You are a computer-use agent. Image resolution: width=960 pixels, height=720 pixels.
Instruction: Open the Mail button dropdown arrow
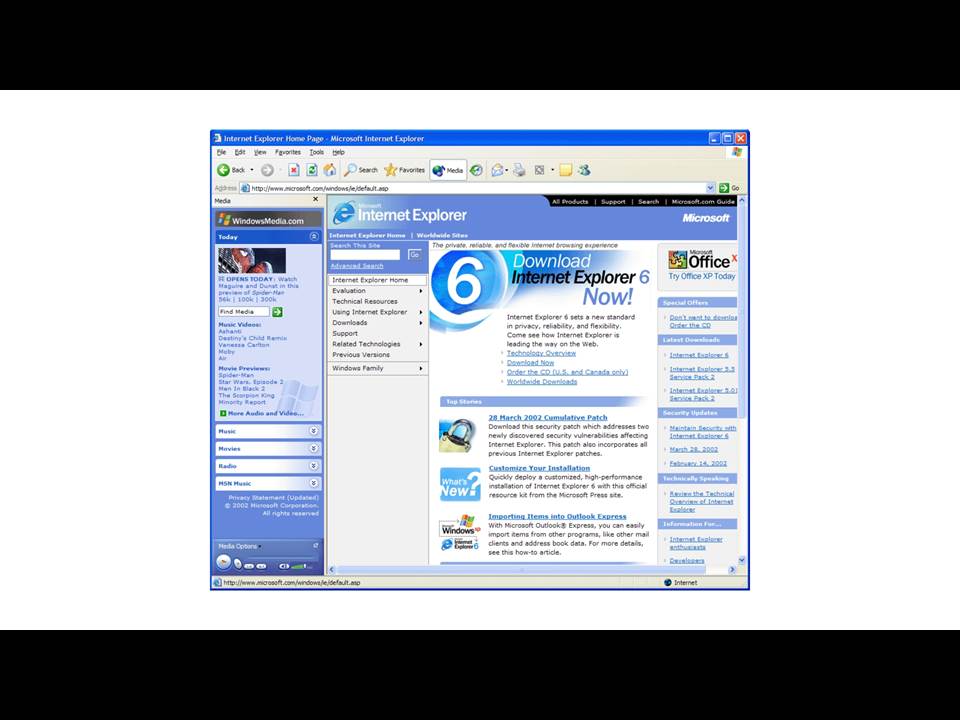tap(507, 170)
